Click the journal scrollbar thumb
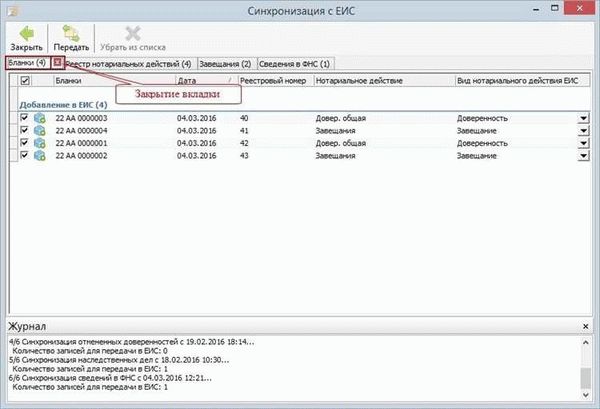Viewport: 600px width, 409px height. [x=585, y=378]
